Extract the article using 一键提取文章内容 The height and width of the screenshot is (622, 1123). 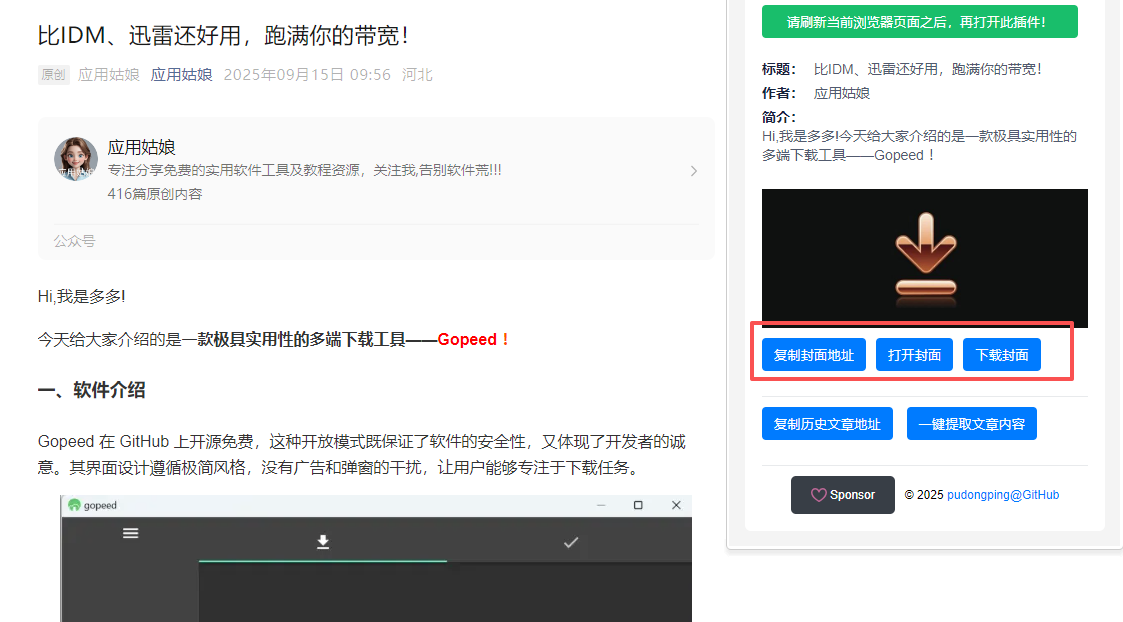click(971, 424)
